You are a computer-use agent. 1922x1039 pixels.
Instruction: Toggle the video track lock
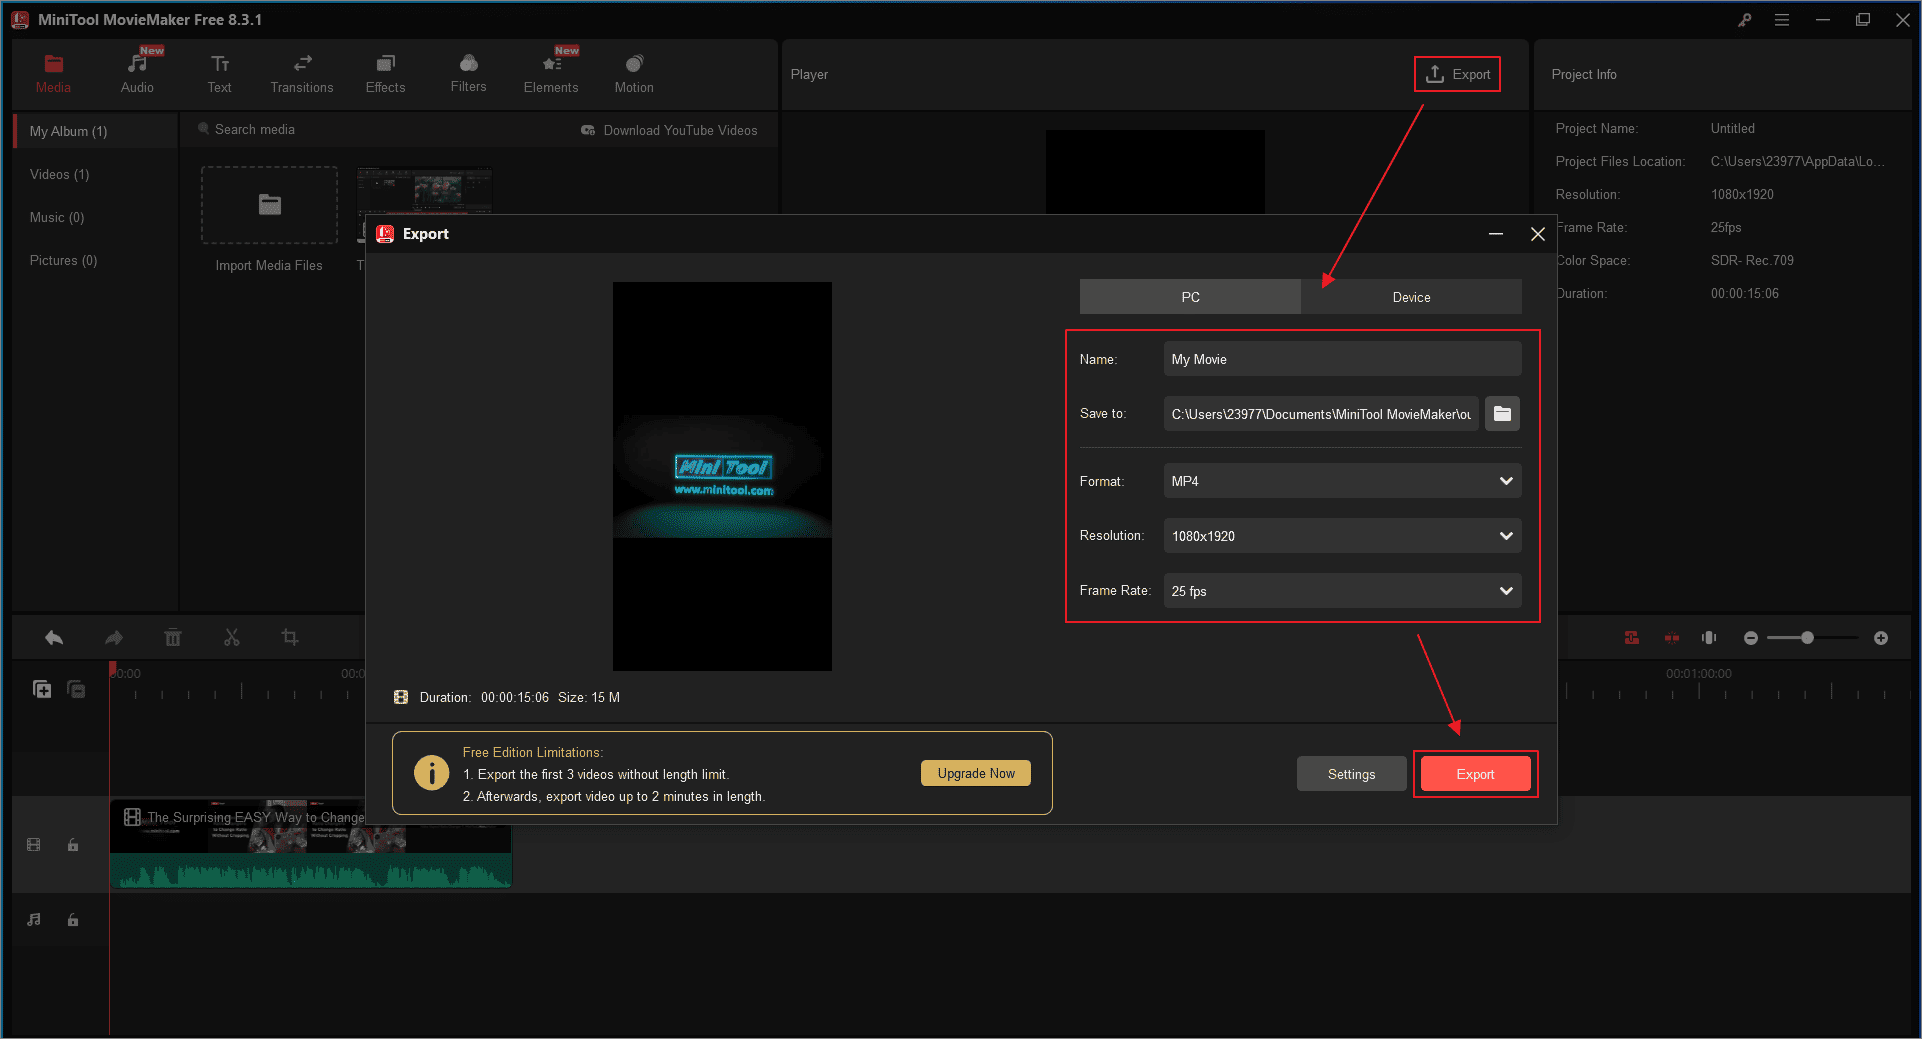pos(73,845)
